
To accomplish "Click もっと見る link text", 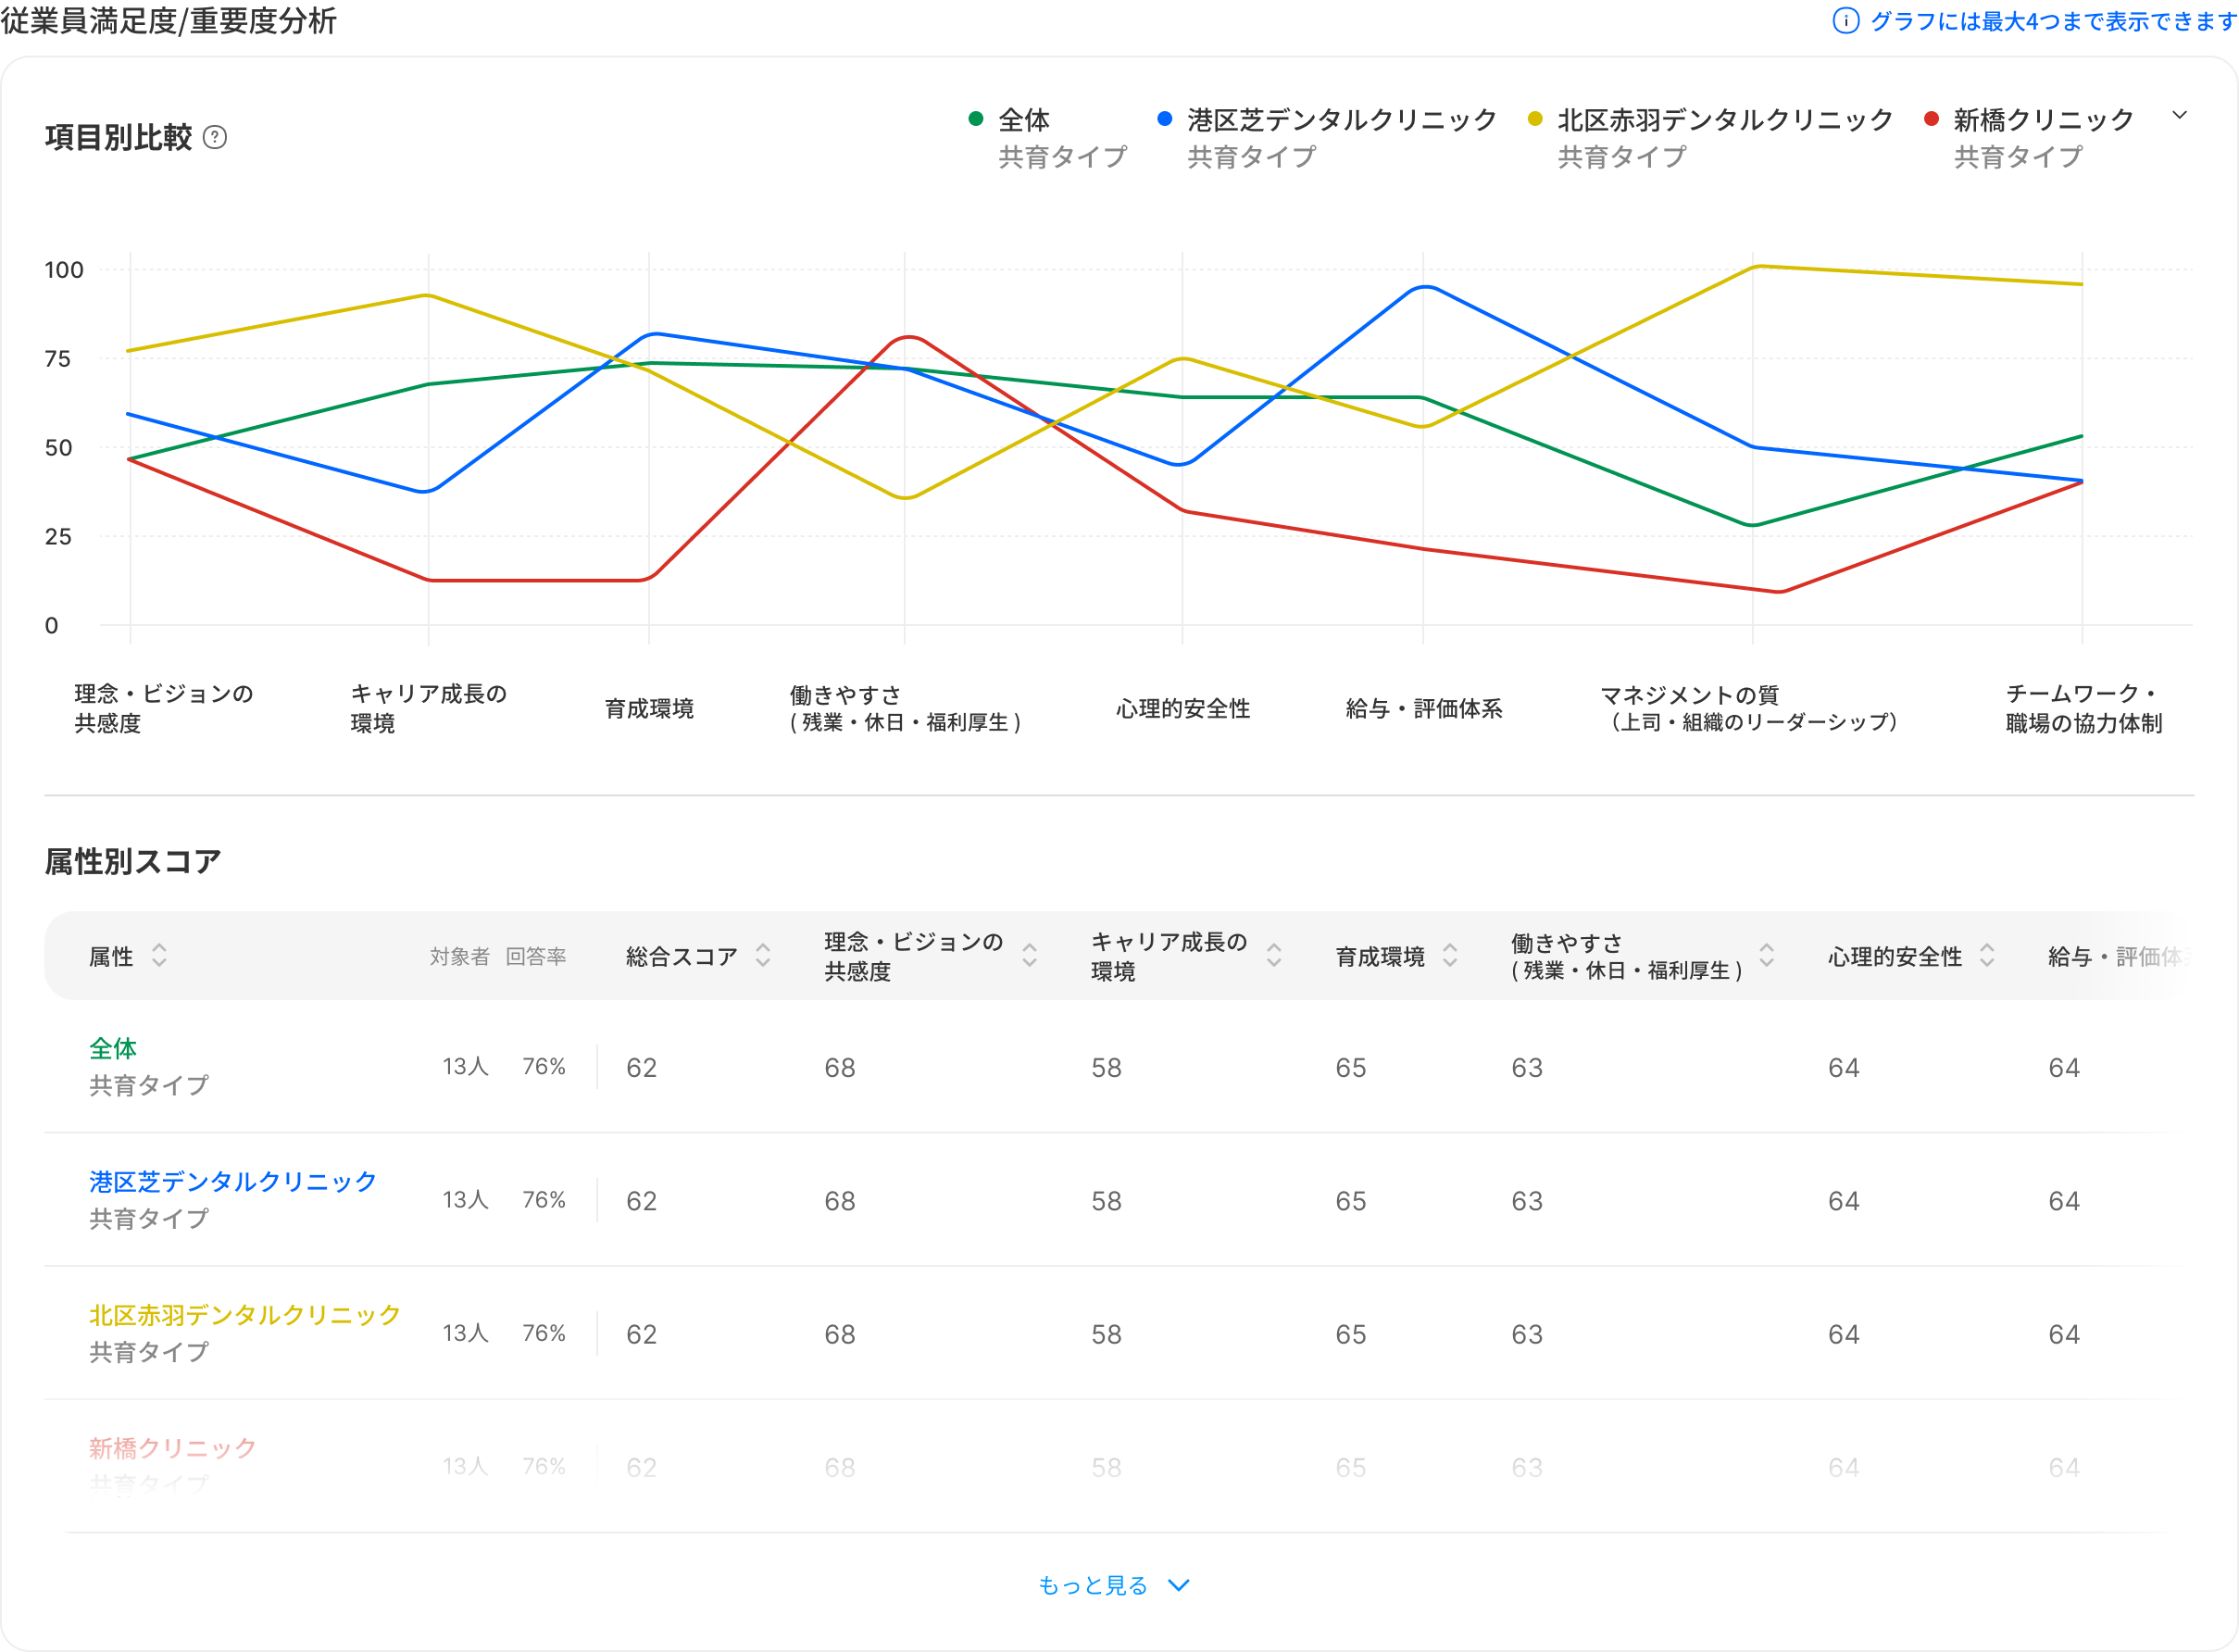I will point(1092,1585).
